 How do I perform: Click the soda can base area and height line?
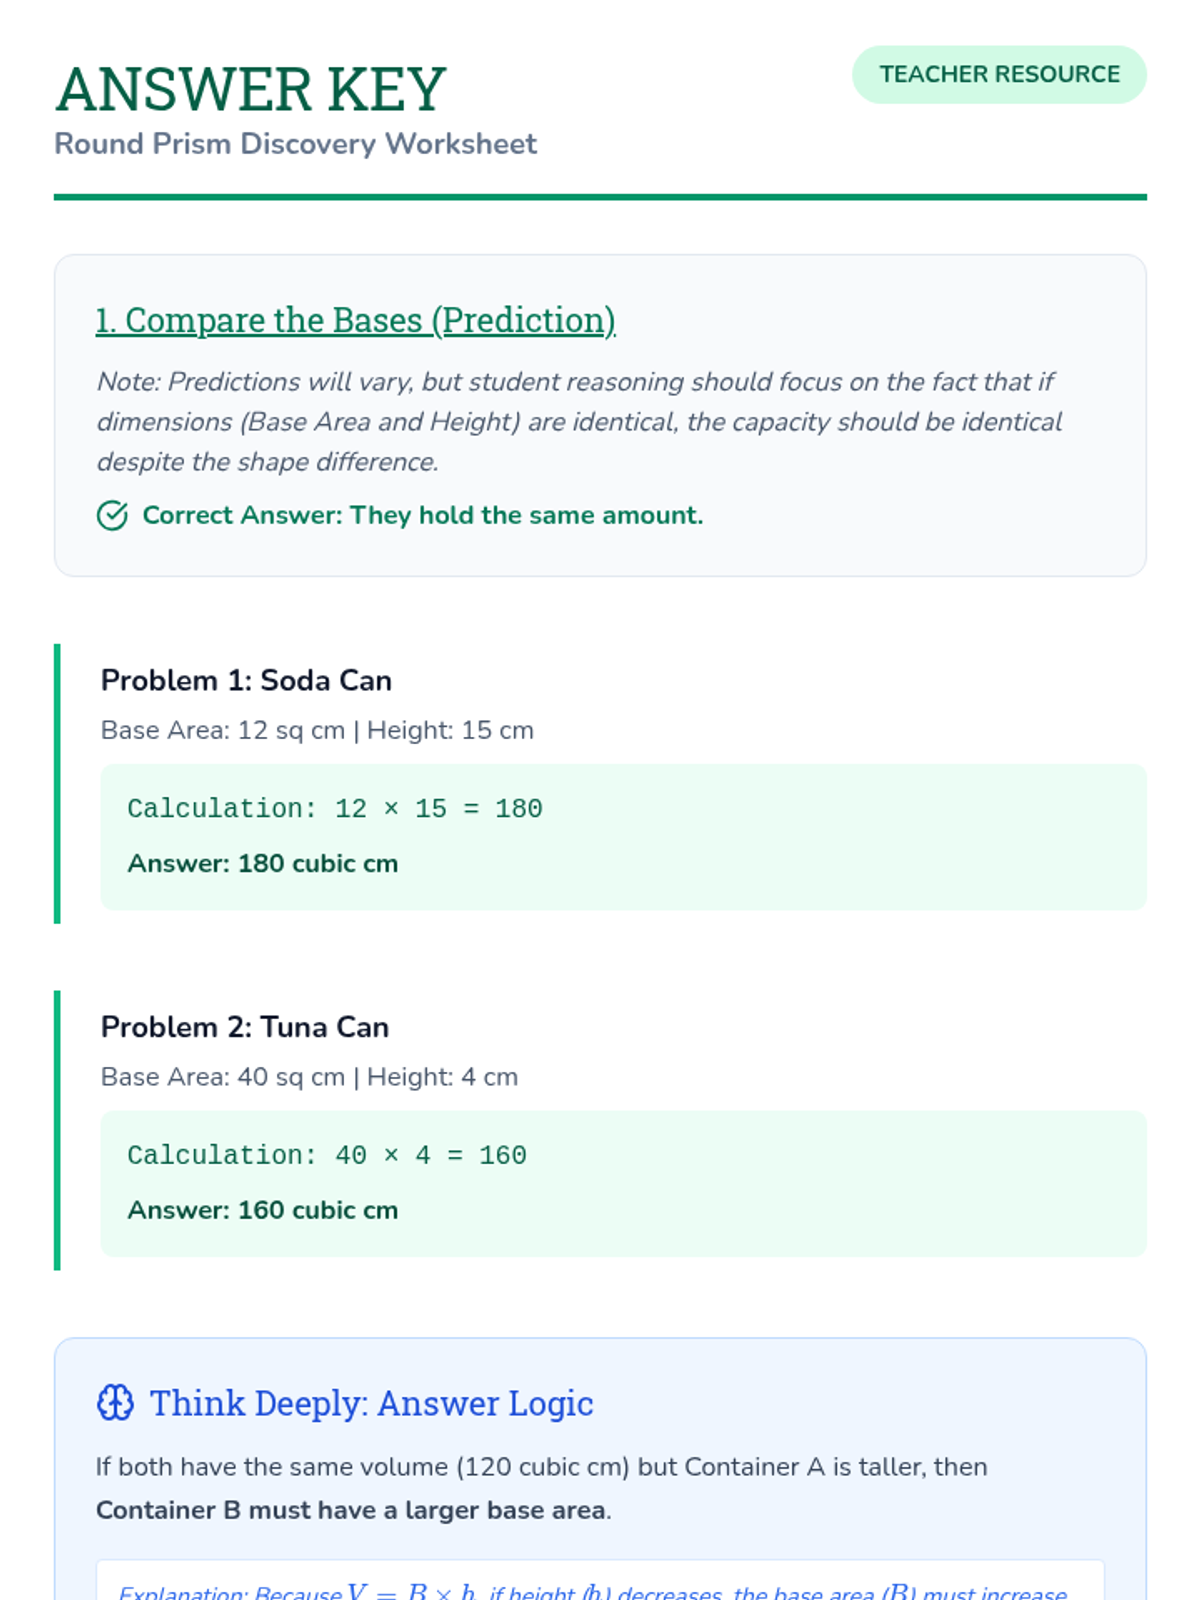pyautogui.click(x=317, y=730)
